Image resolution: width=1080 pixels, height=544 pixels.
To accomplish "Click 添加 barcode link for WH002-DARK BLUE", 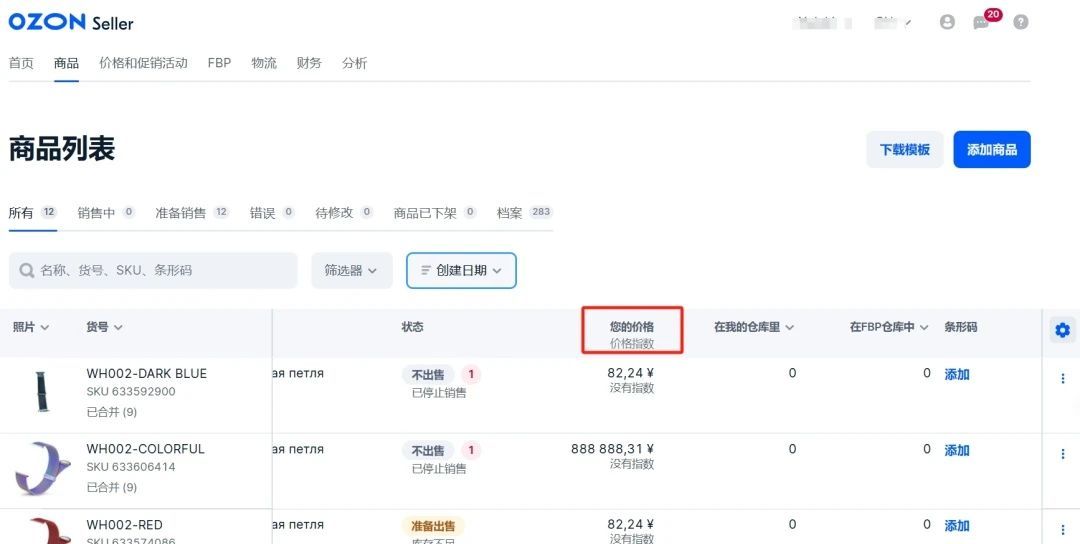I will [957, 375].
